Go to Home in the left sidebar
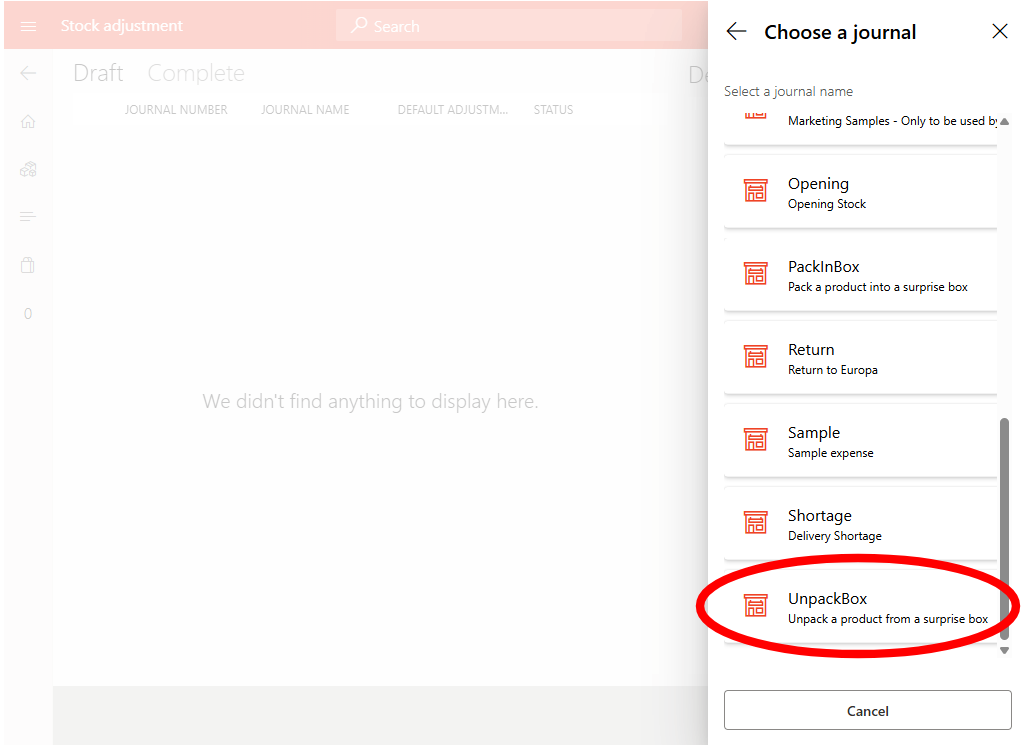The width and height of the screenshot is (1023, 745). point(28,121)
